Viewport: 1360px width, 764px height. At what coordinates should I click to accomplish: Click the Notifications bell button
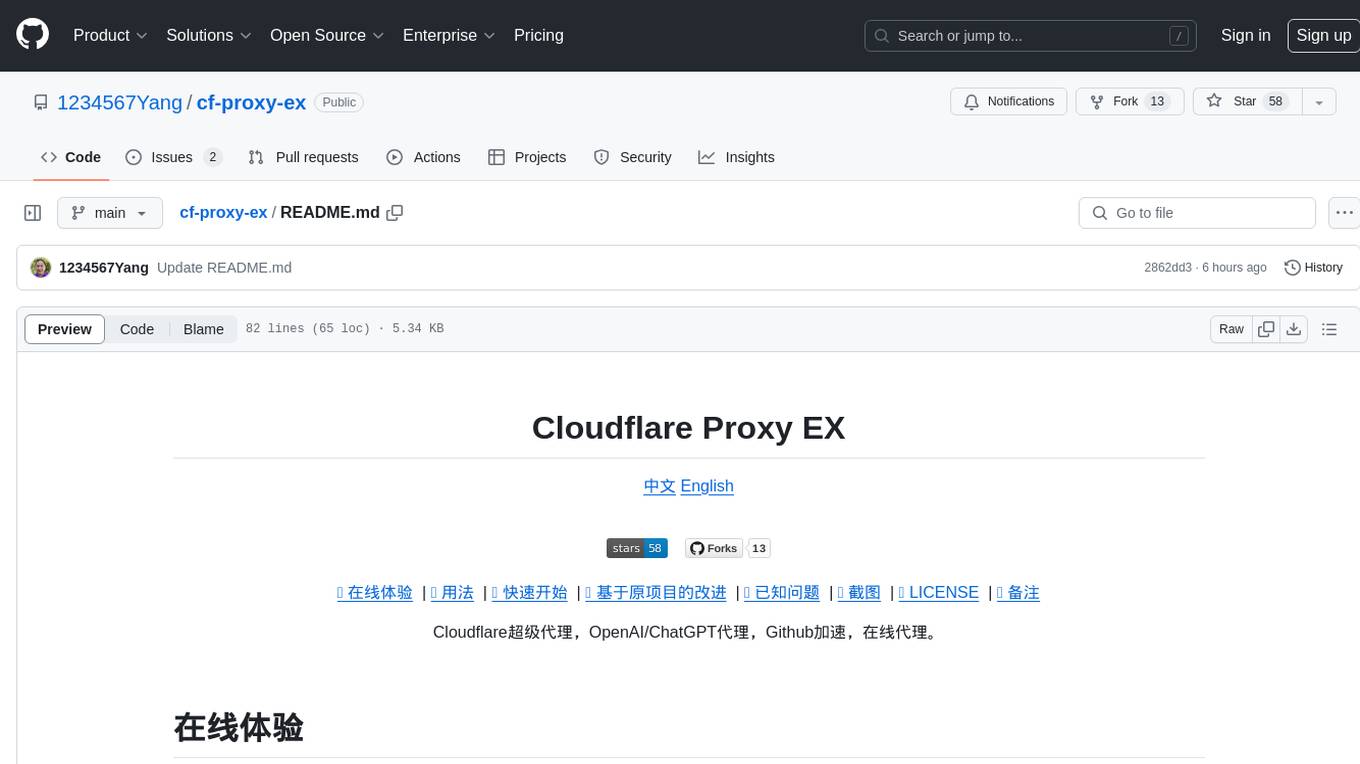(x=1009, y=102)
